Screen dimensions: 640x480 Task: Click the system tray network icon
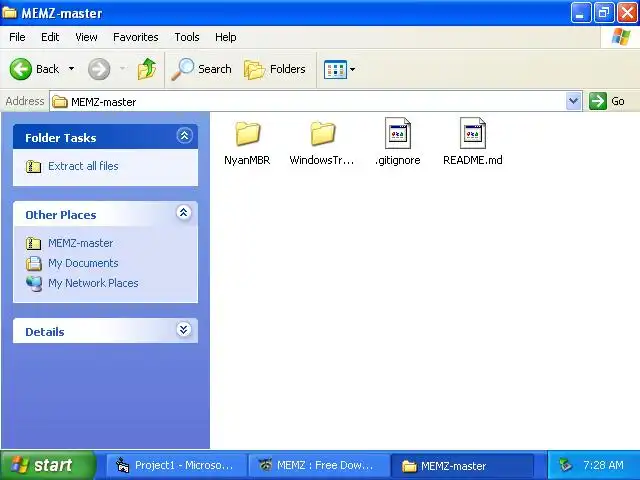pos(566,465)
